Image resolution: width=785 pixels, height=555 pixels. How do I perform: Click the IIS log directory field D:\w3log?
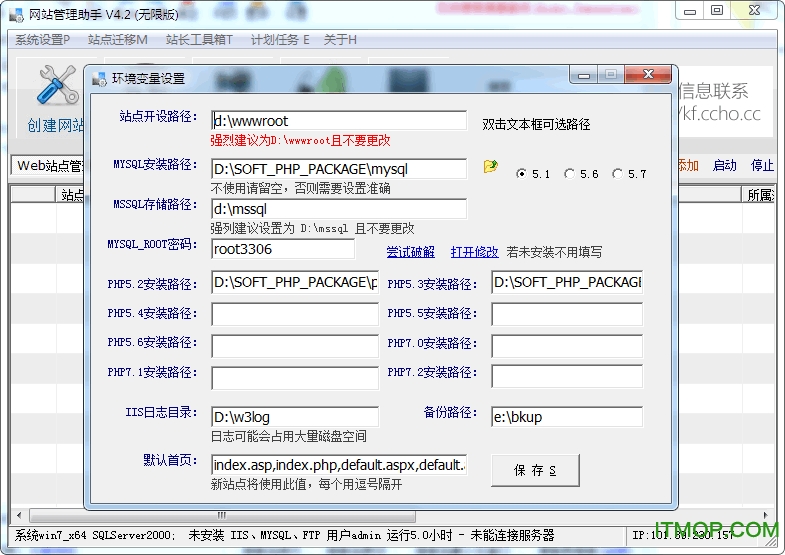[x=295, y=417]
